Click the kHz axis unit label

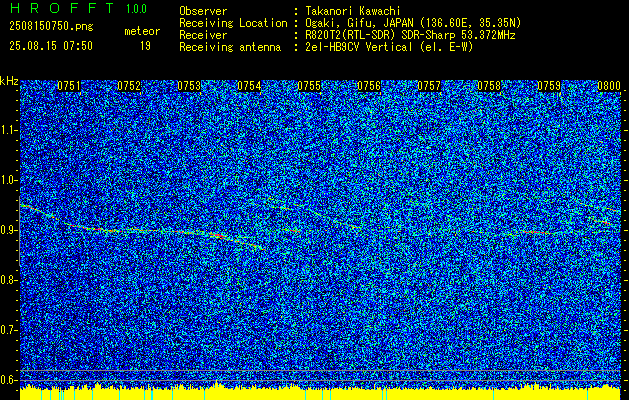9,81
